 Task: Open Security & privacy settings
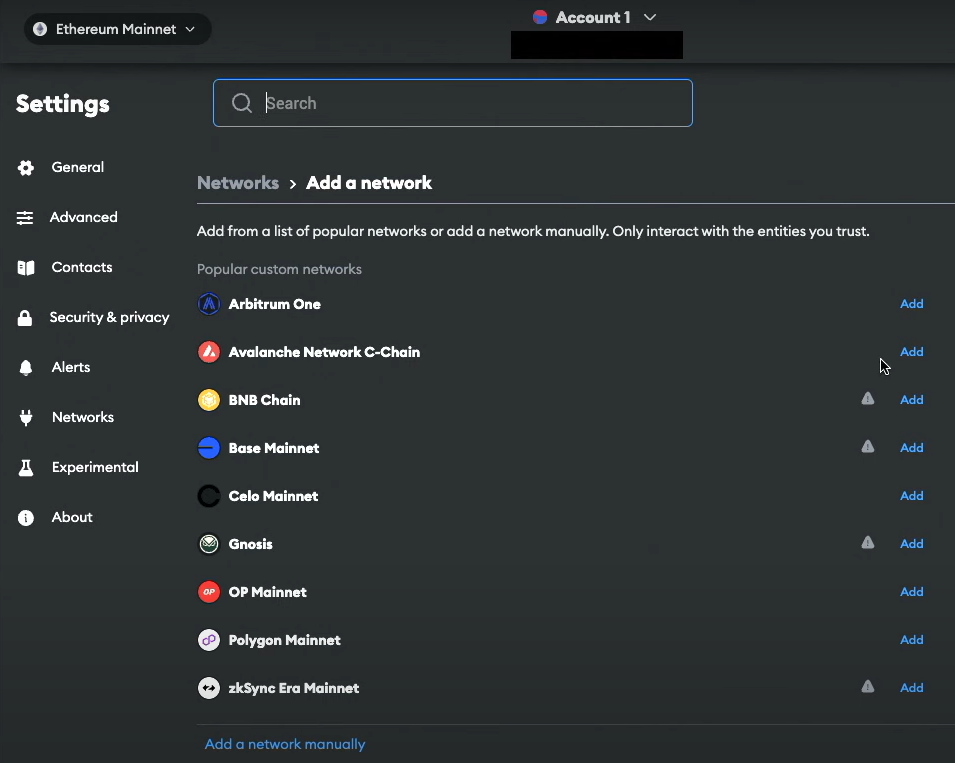pyautogui.click(x=110, y=317)
